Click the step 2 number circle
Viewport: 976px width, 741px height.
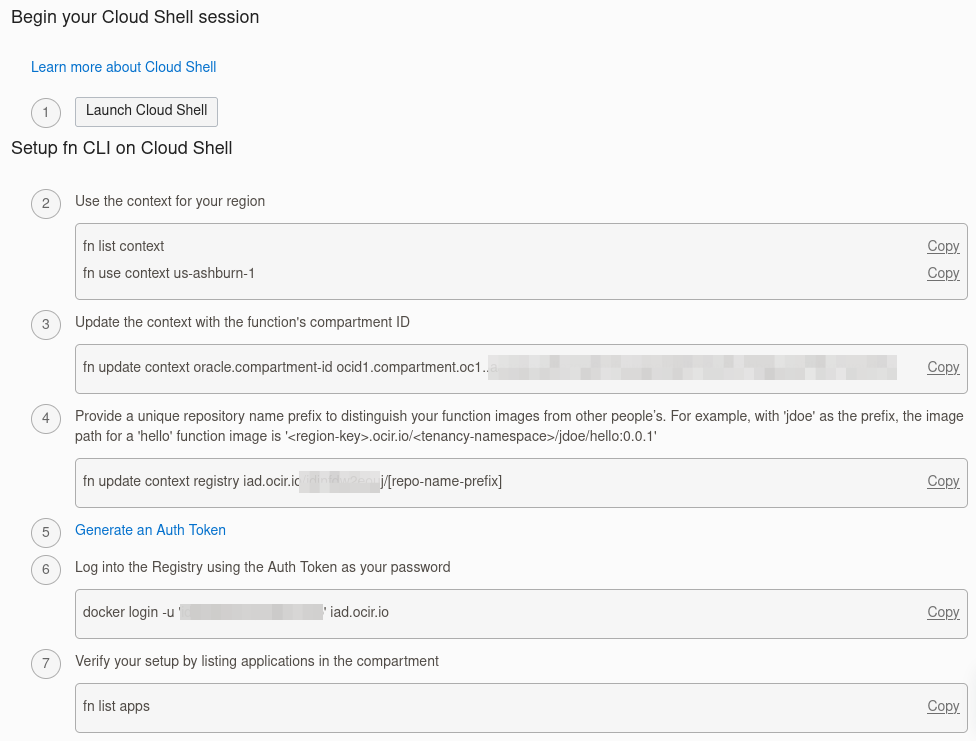point(46,204)
